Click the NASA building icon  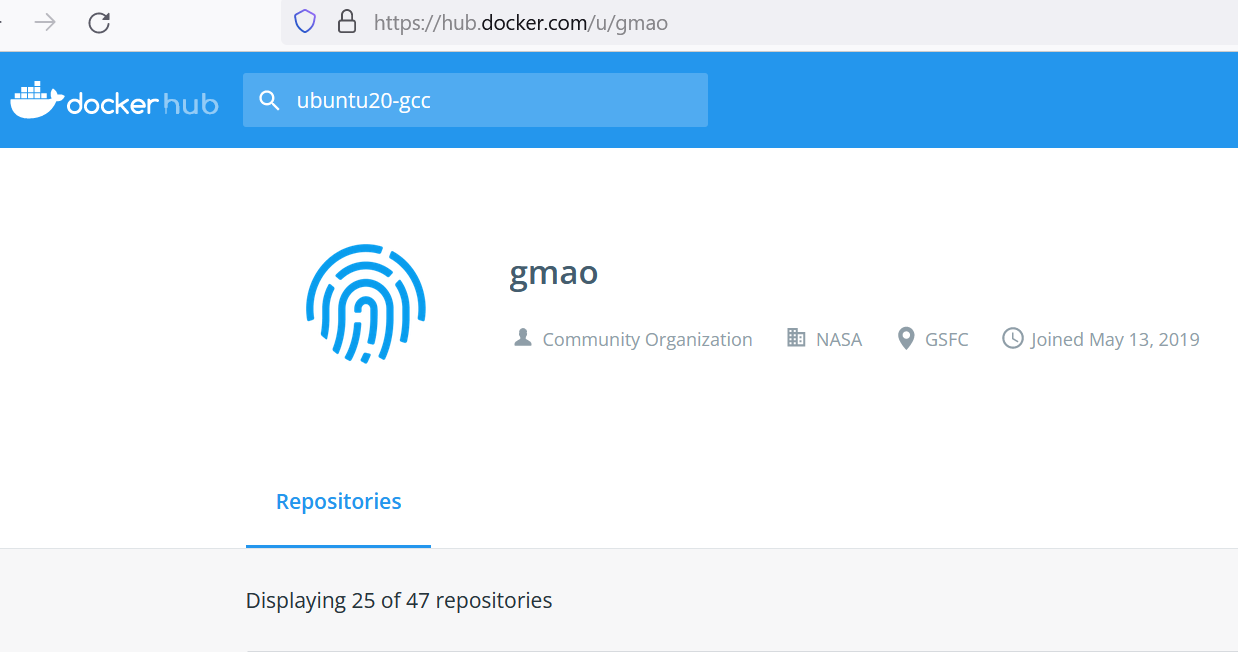tap(796, 338)
